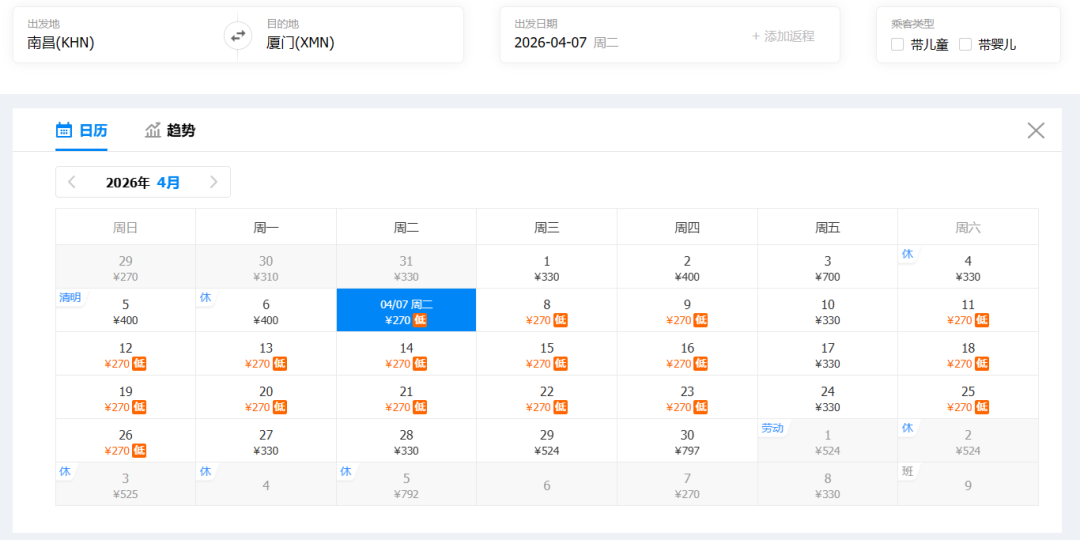Click the 劳动 holiday tag on May 1
1080x540 pixels.
[x=772, y=428]
